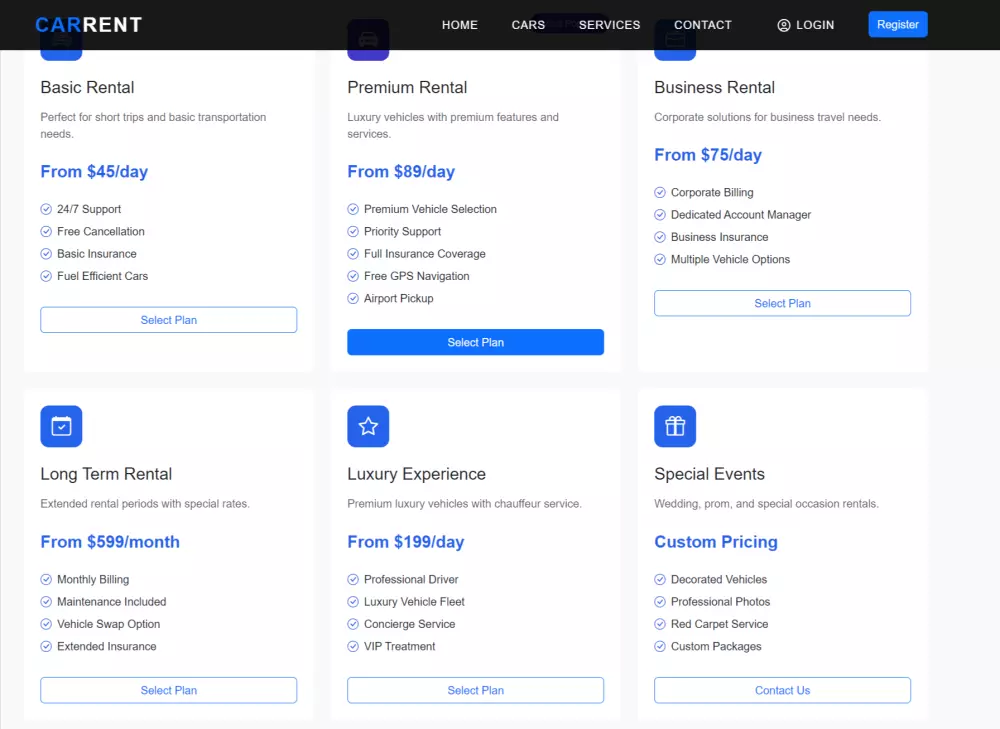1000x729 pixels.
Task: Click the checkmark beside Free GPS Navigation
Action: pyautogui.click(x=353, y=276)
